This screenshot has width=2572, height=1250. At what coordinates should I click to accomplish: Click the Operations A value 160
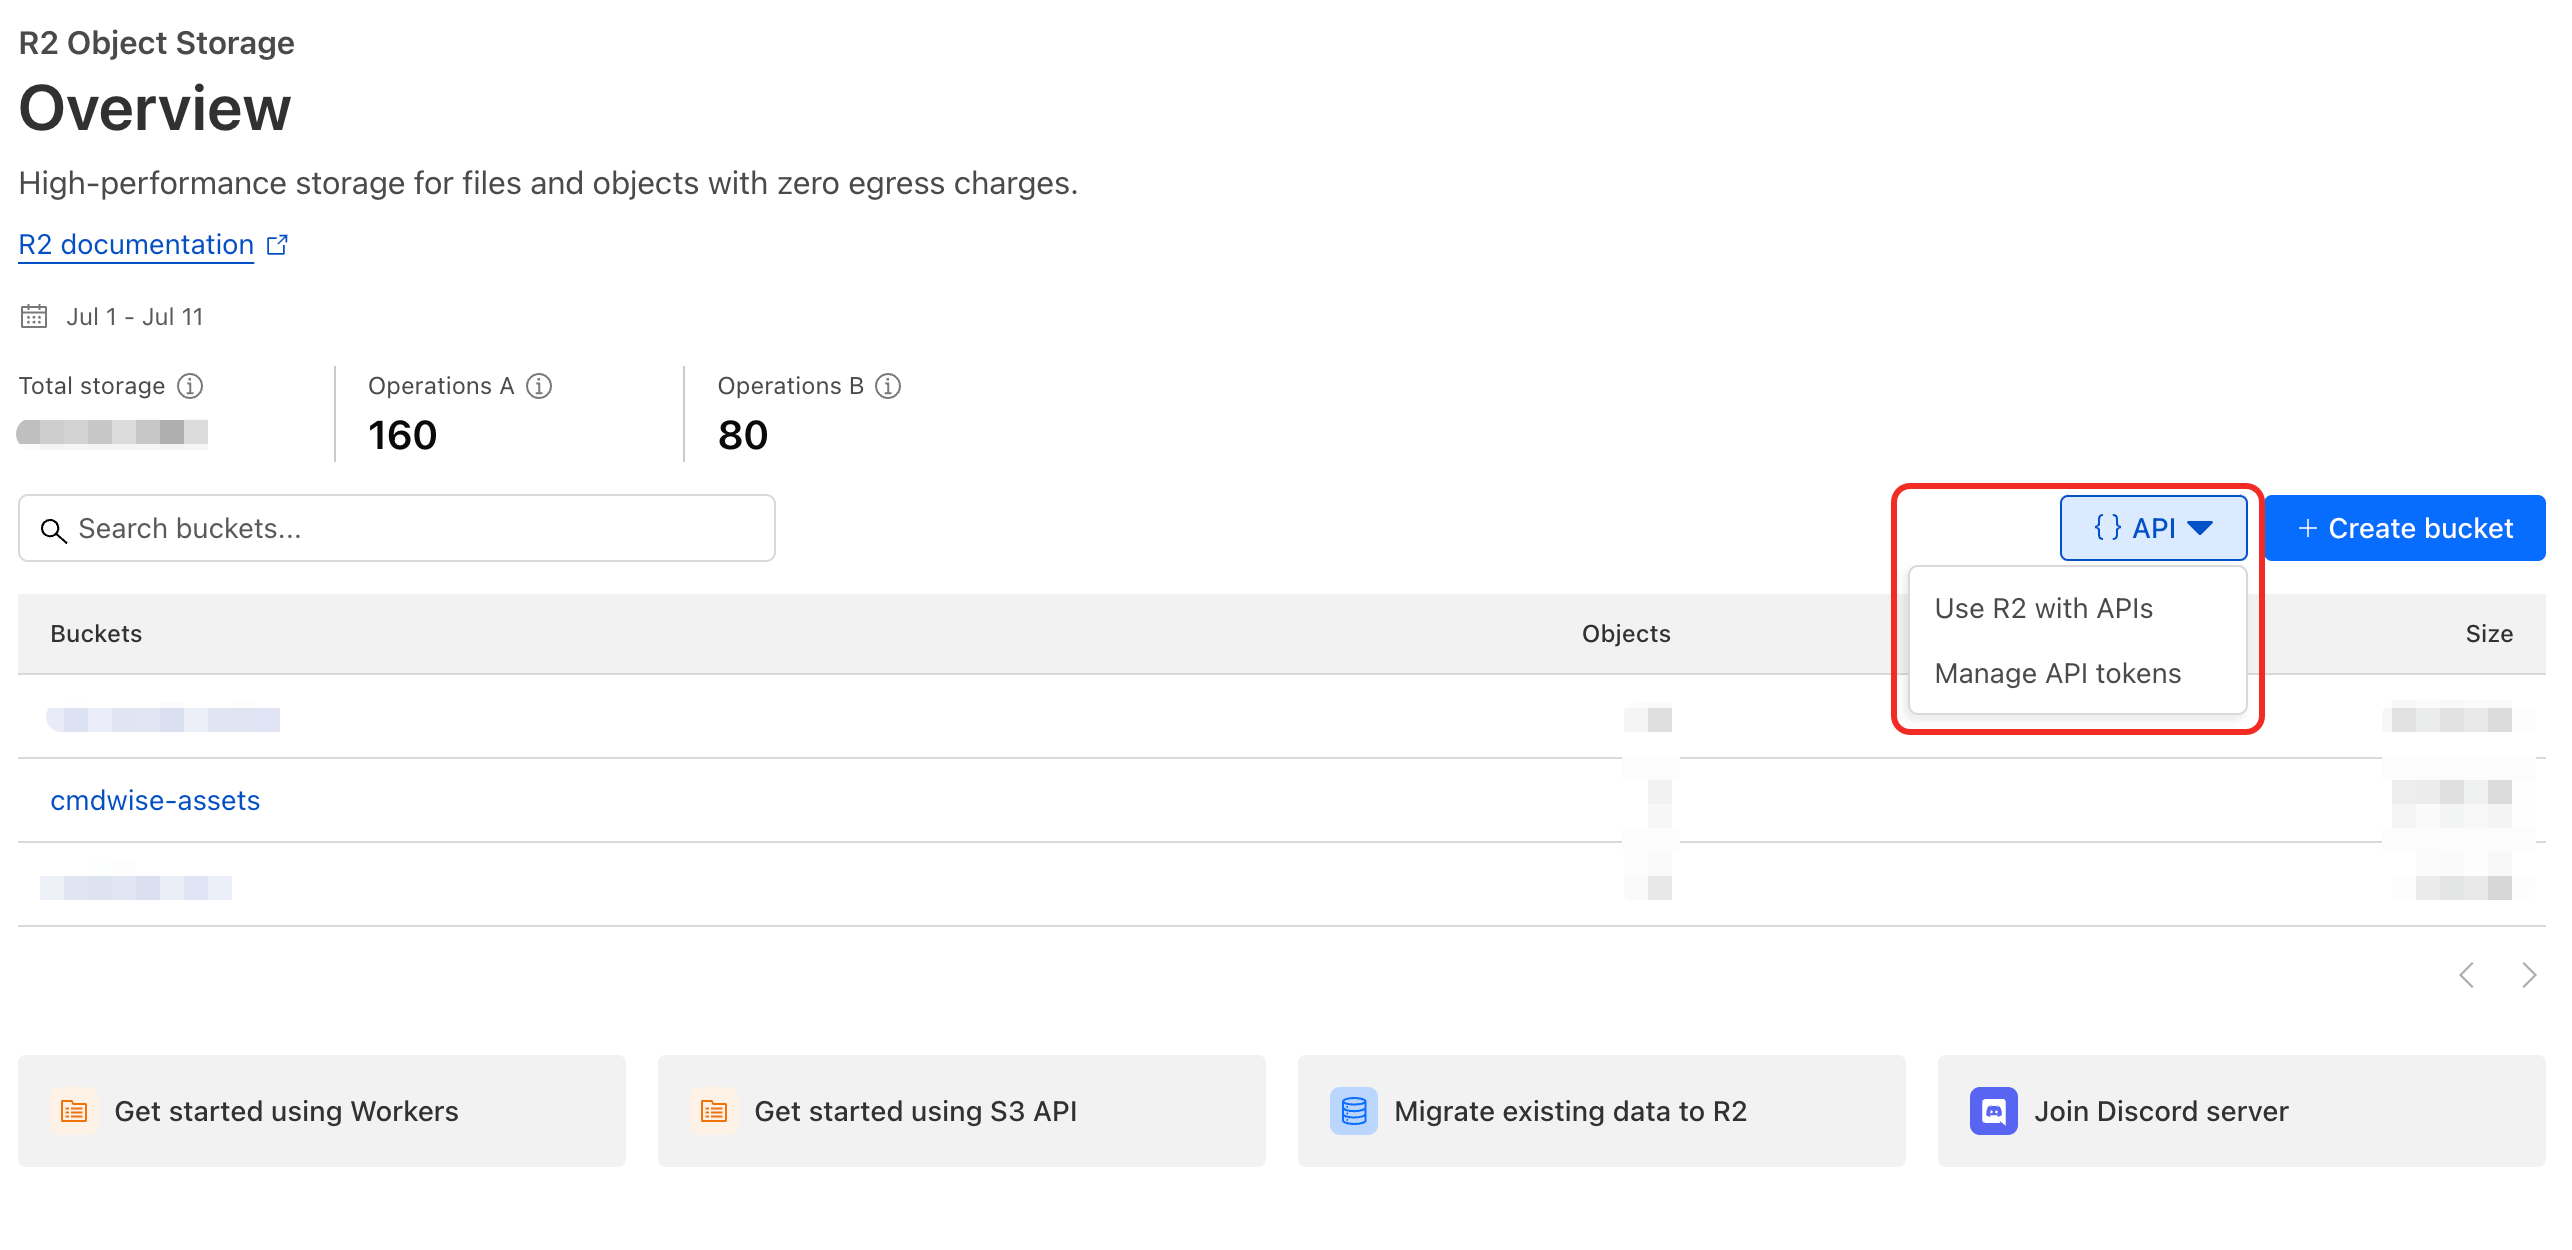pos(402,436)
